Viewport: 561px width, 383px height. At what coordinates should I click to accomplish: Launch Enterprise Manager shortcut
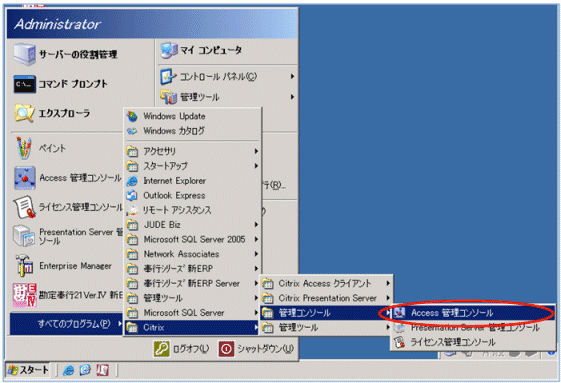coord(63,266)
